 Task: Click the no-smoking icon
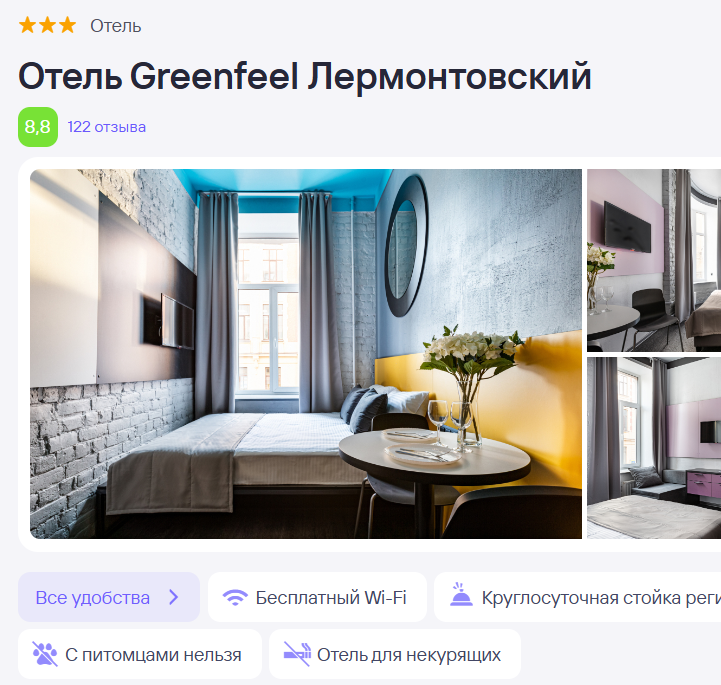(x=297, y=654)
